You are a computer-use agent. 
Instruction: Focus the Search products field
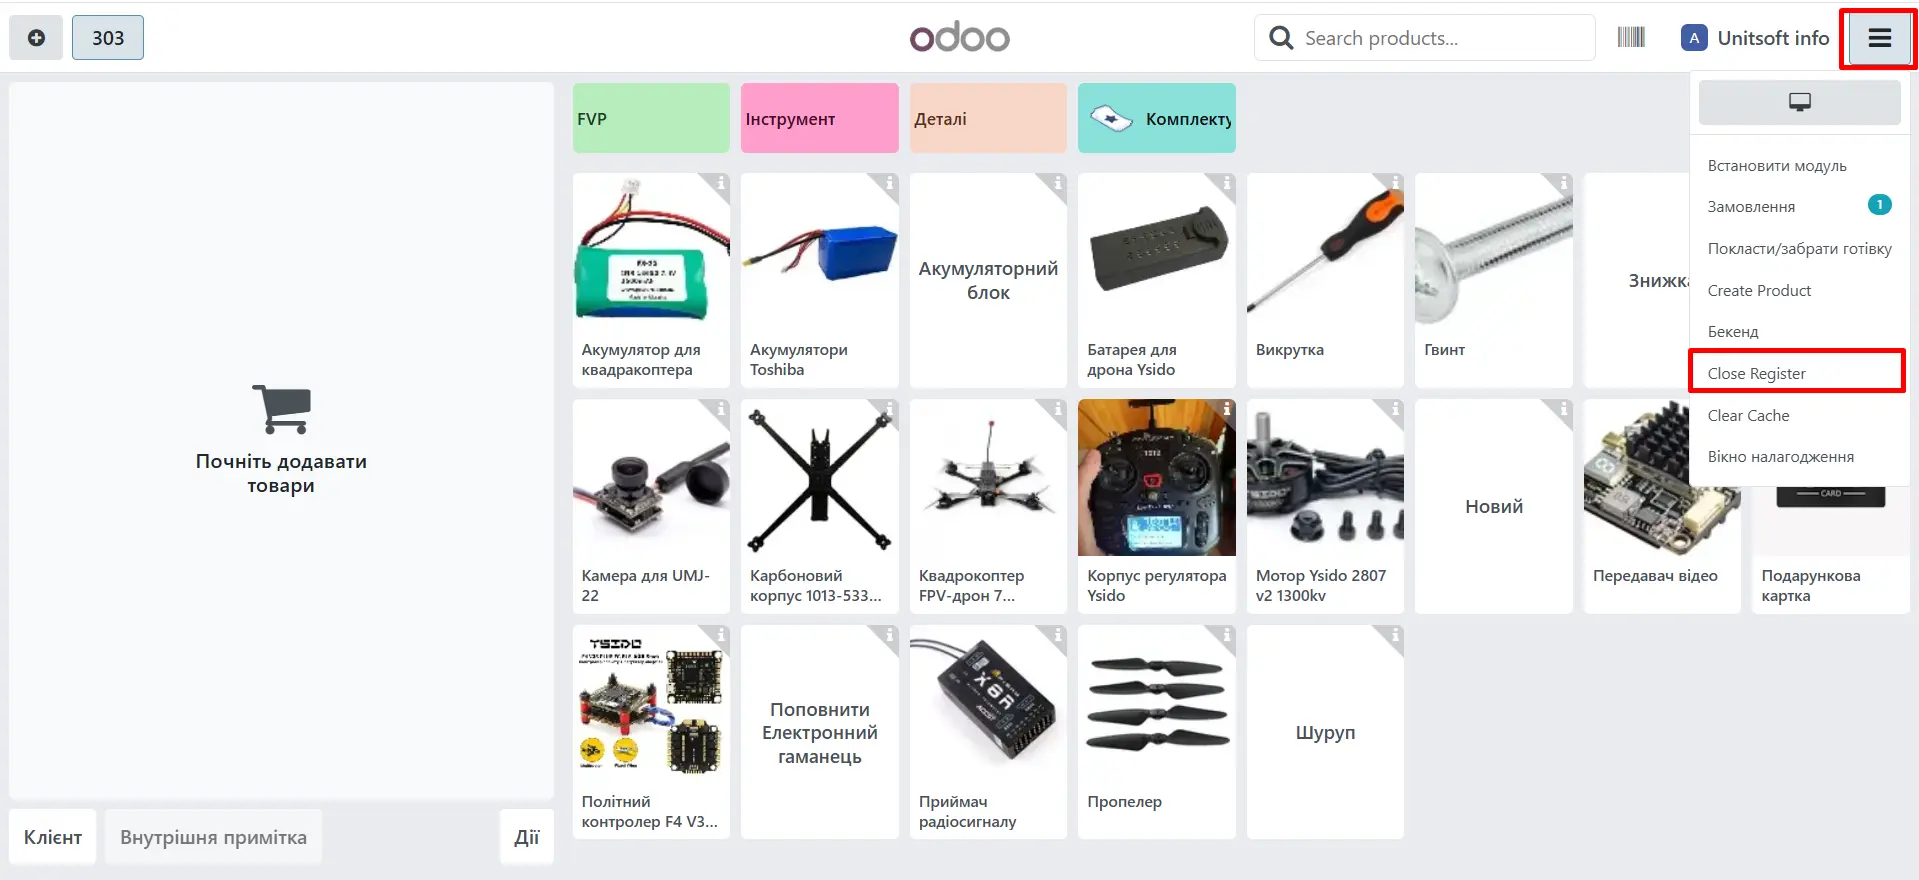coord(1424,38)
